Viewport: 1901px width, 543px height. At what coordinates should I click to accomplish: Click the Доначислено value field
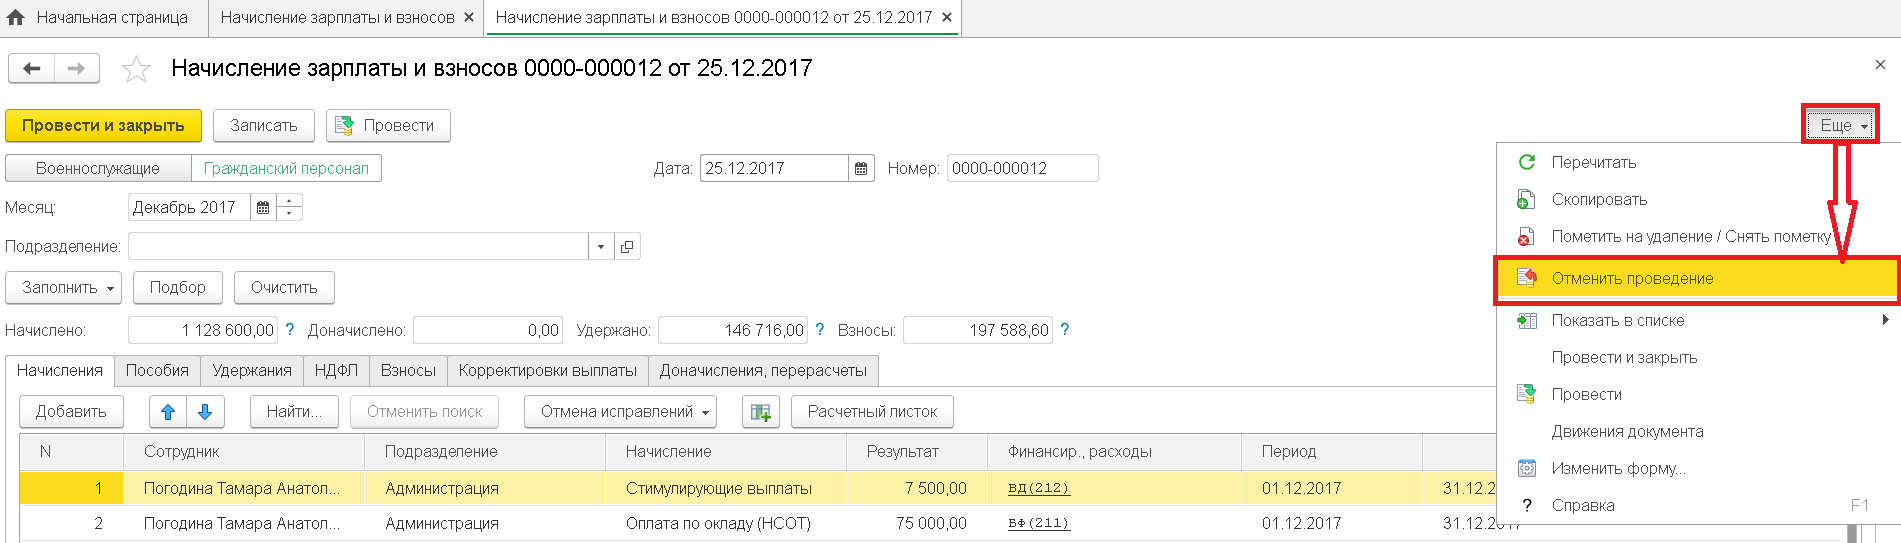point(488,330)
